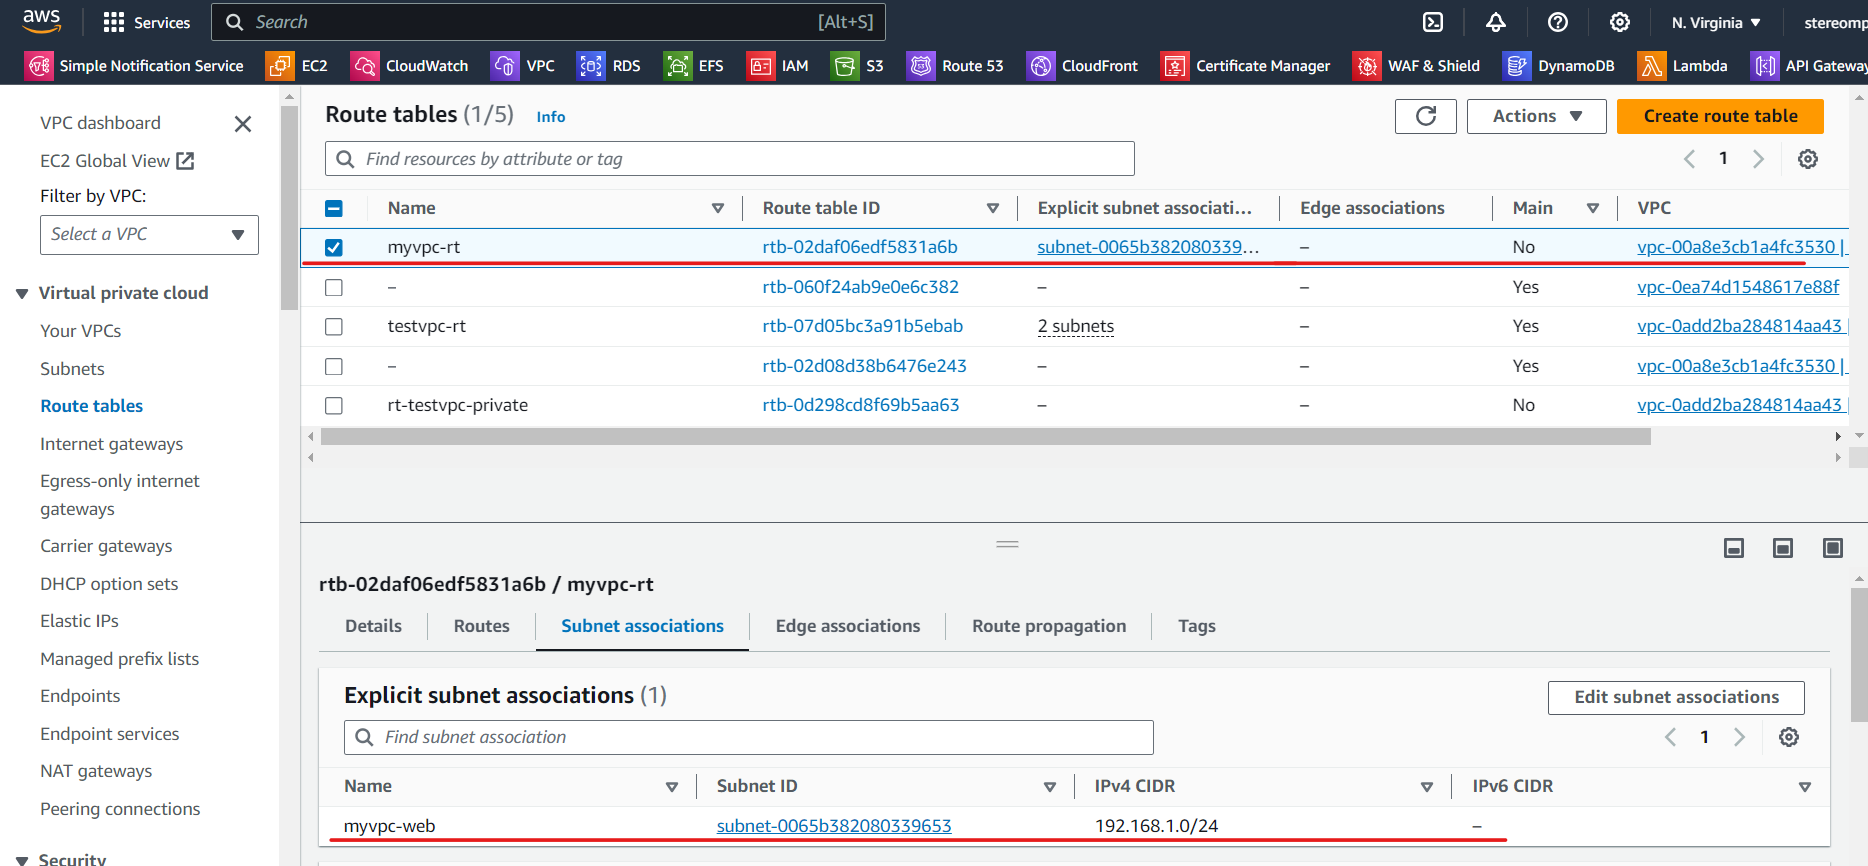Click the sidebar vertical scrollbar
The image size is (1868, 866).
[289, 208]
